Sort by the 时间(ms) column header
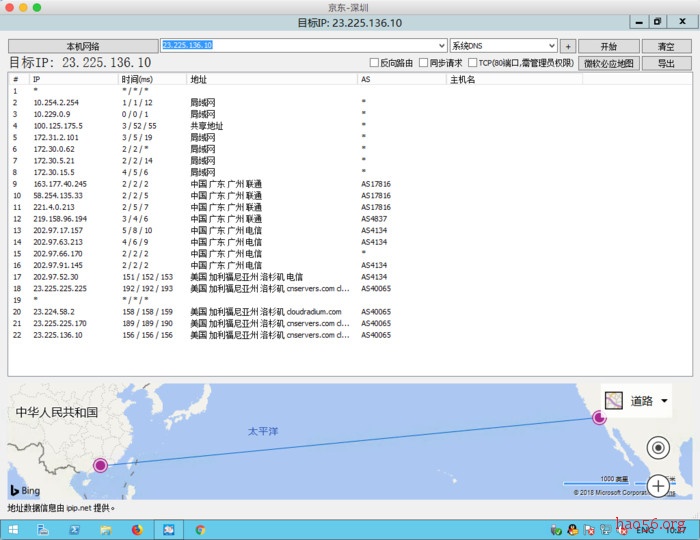Image resolution: width=700 pixels, height=540 pixels. pyautogui.click(x=152, y=79)
